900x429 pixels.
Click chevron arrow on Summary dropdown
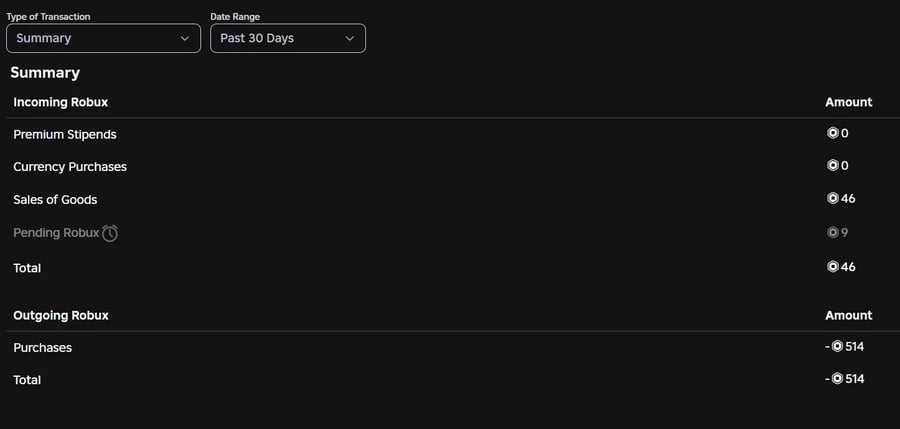click(184, 38)
